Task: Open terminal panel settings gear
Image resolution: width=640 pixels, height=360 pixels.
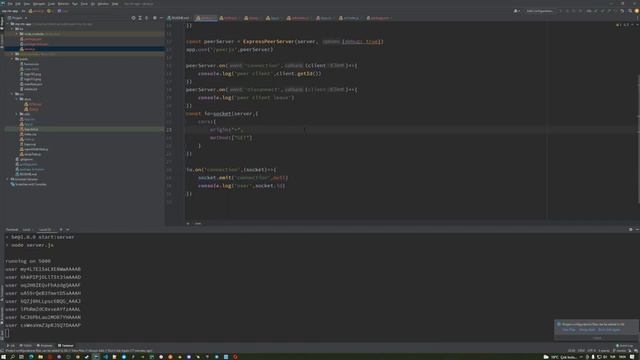Action: point(630,229)
